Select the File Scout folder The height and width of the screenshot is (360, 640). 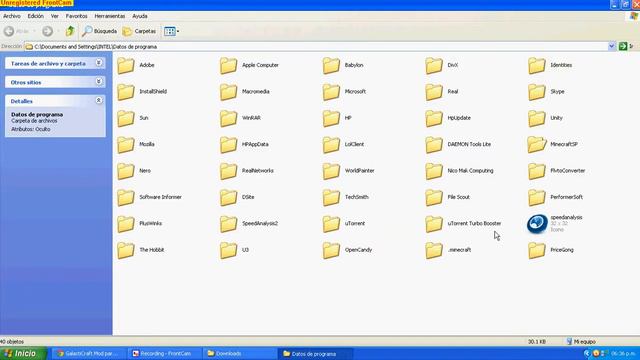(x=448, y=197)
